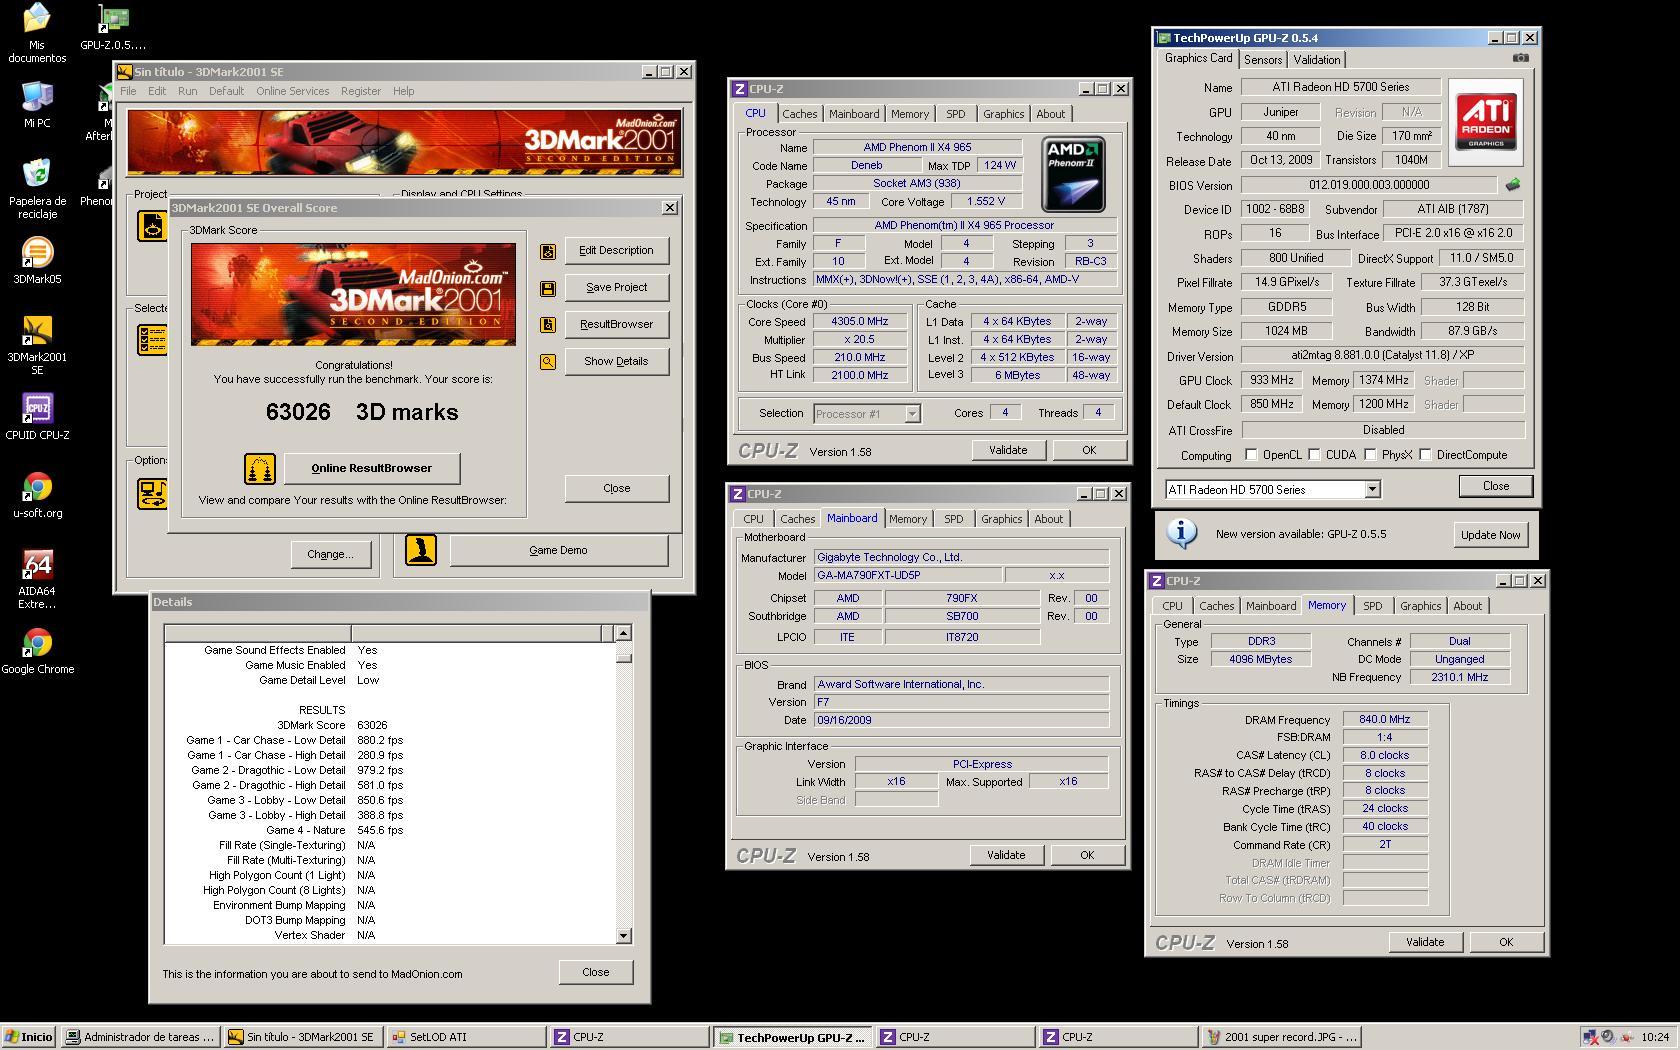Toggle the PhysX checkbox in GPU-Z
The height and width of the screenshot is (1050, 1680).
[1370, 455]
